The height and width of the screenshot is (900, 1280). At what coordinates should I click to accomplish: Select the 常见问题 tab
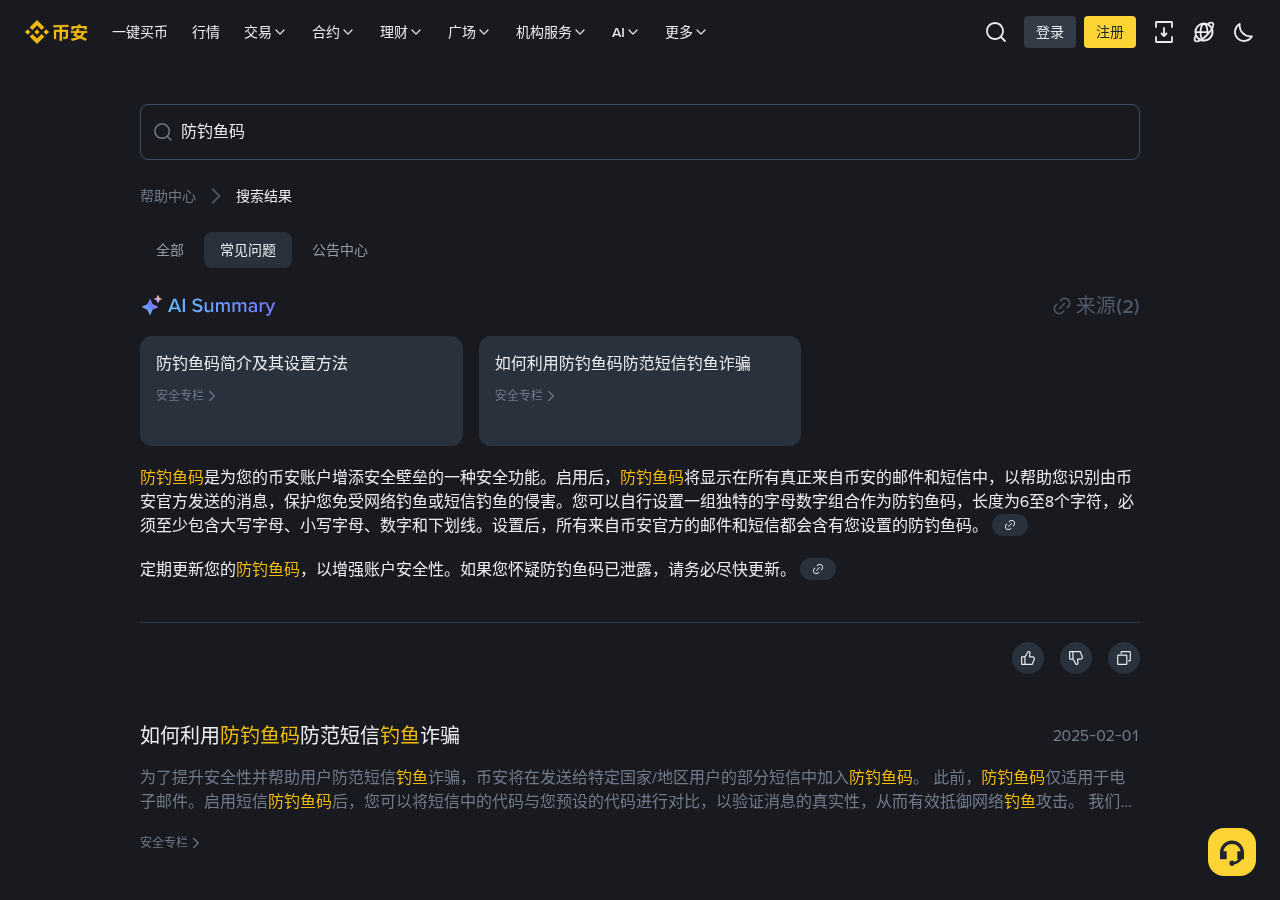tap(248, 250)
